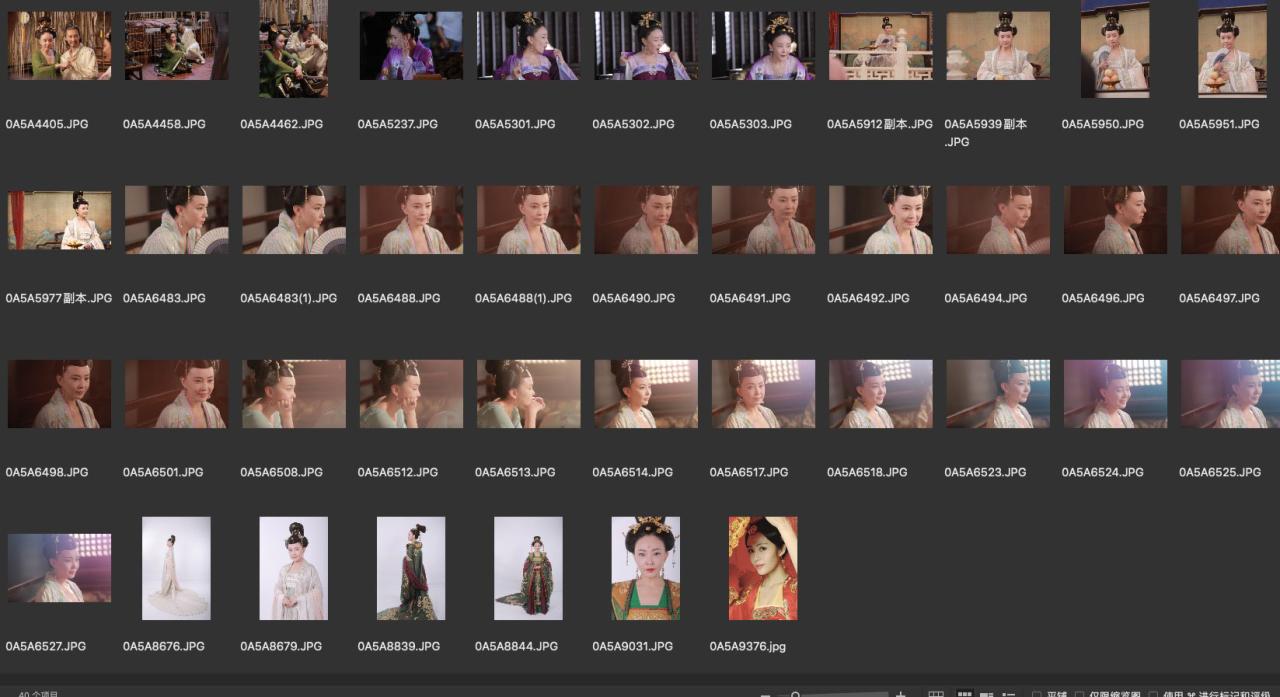Select the 0A5A9031.JPG headshot thumbnail
The image size is (1280, 697).
point(646,568)
